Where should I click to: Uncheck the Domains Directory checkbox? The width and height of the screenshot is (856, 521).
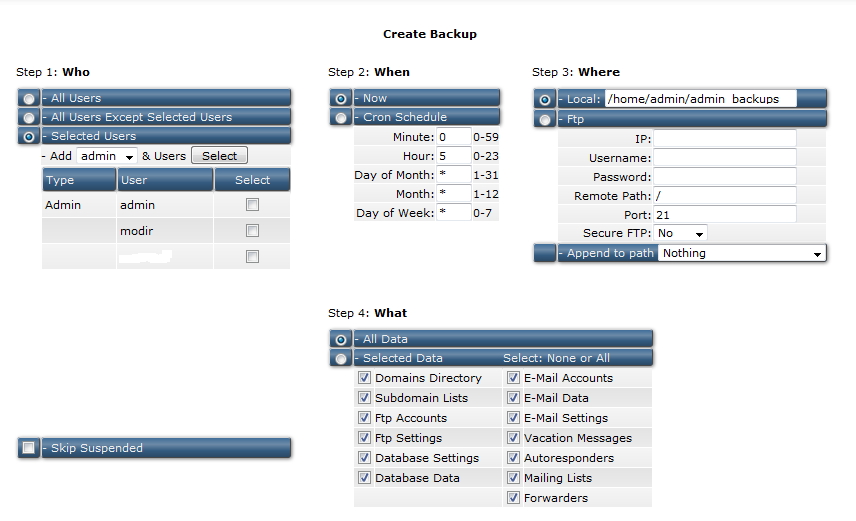pyautogui.click(x=365, y=378)
